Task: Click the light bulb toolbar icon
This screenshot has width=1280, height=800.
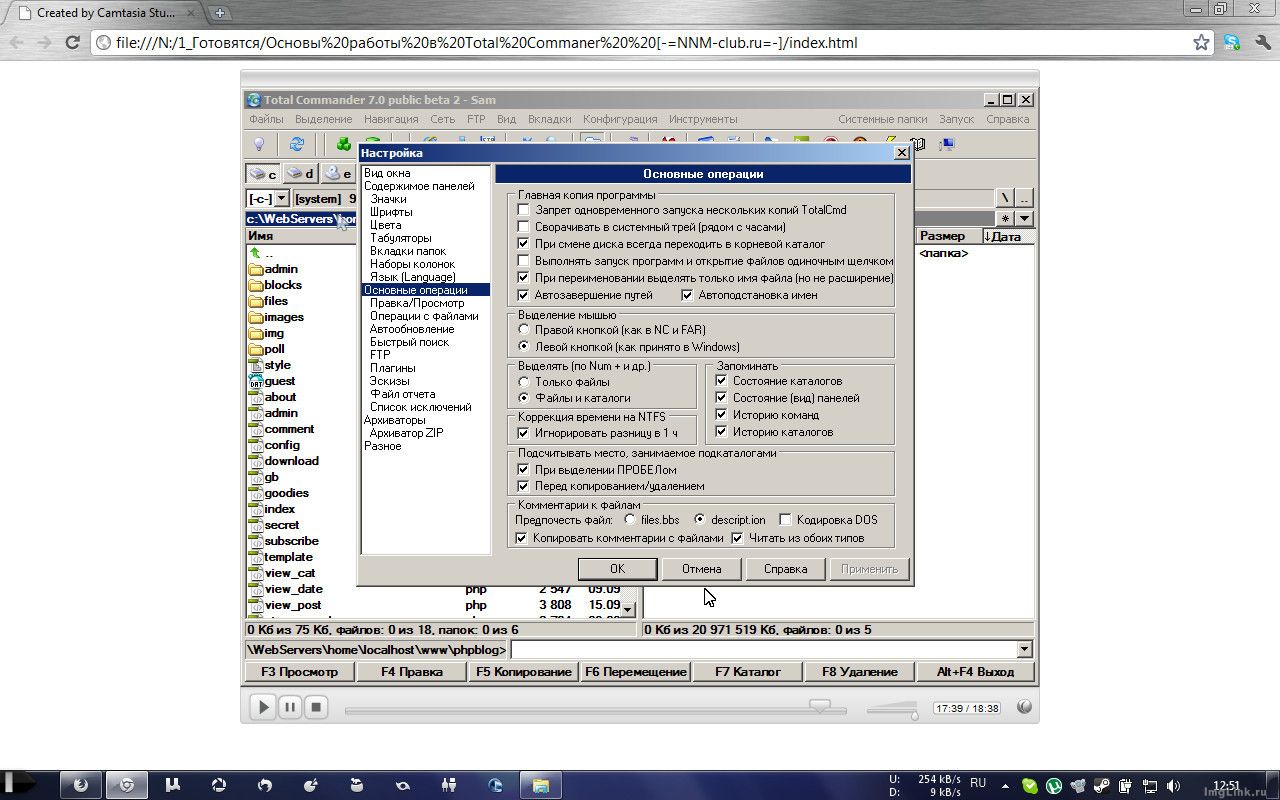Action: 260,144
